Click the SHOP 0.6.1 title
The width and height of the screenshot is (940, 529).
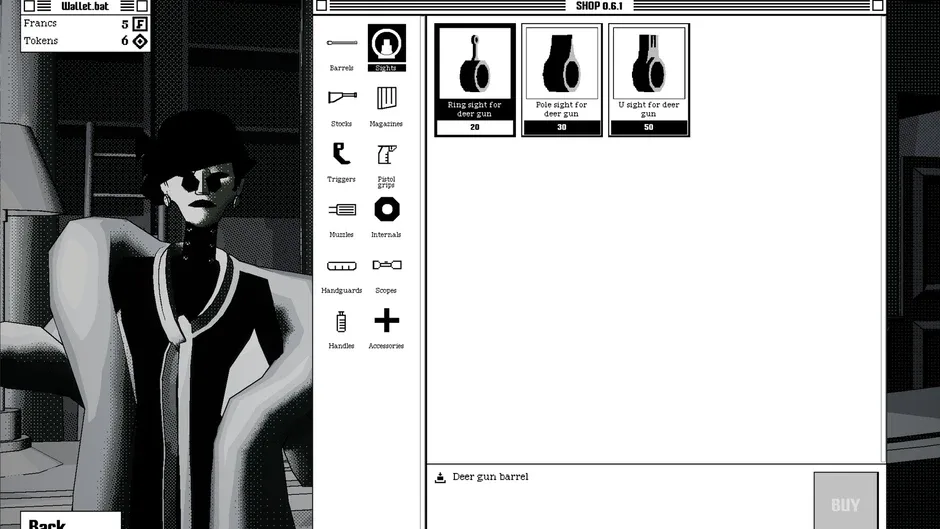599,6
